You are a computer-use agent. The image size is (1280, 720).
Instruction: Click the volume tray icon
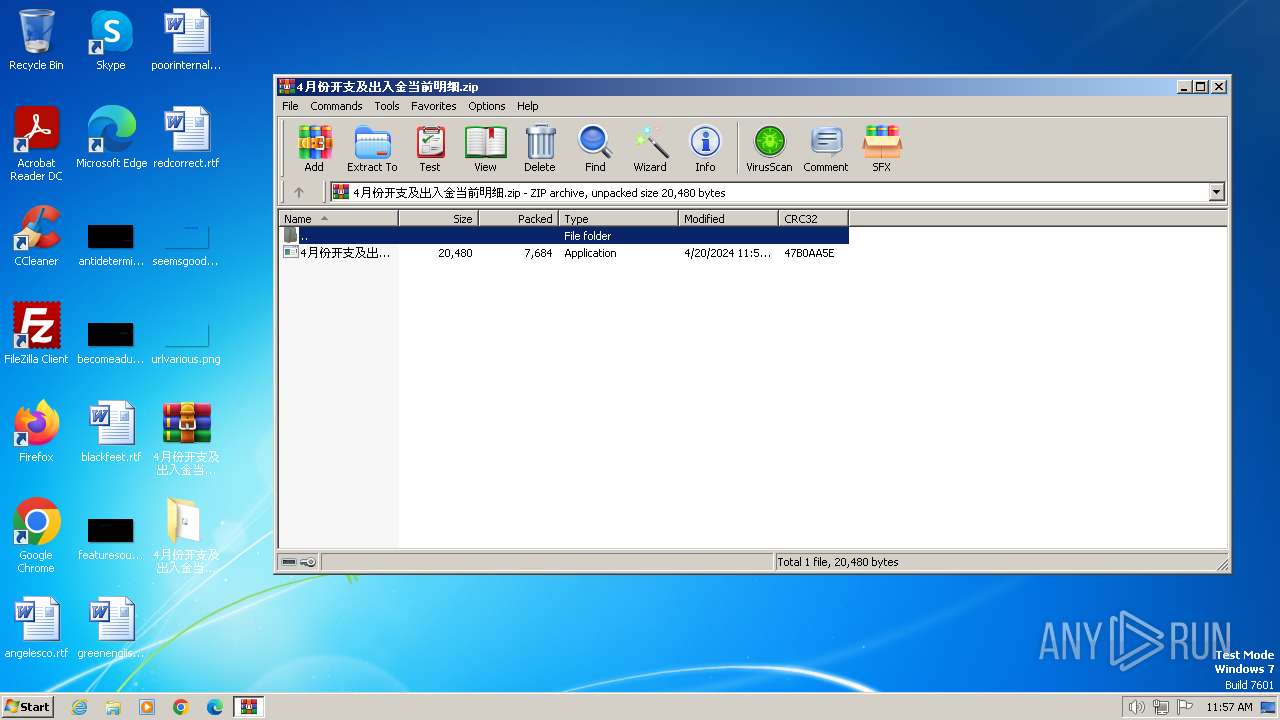coord(1136,707)
